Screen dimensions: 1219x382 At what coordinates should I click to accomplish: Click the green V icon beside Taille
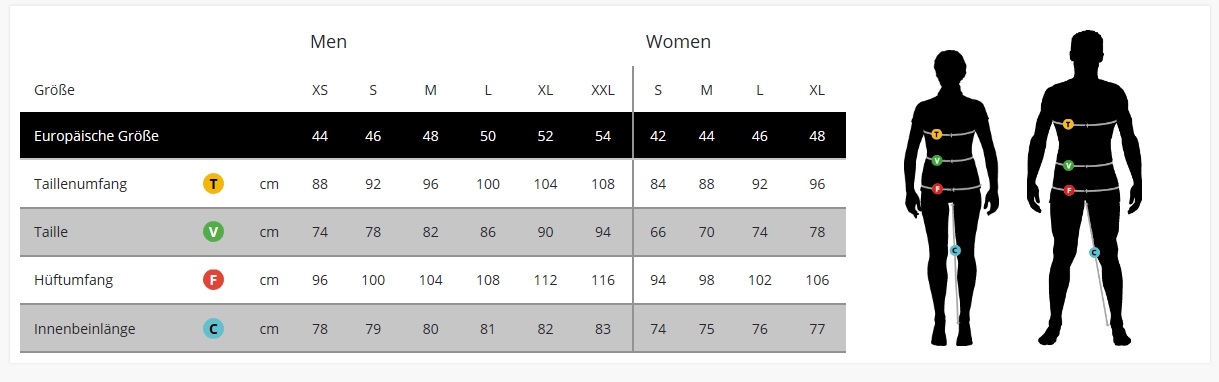pyautogui.click(x=213, y=232)
